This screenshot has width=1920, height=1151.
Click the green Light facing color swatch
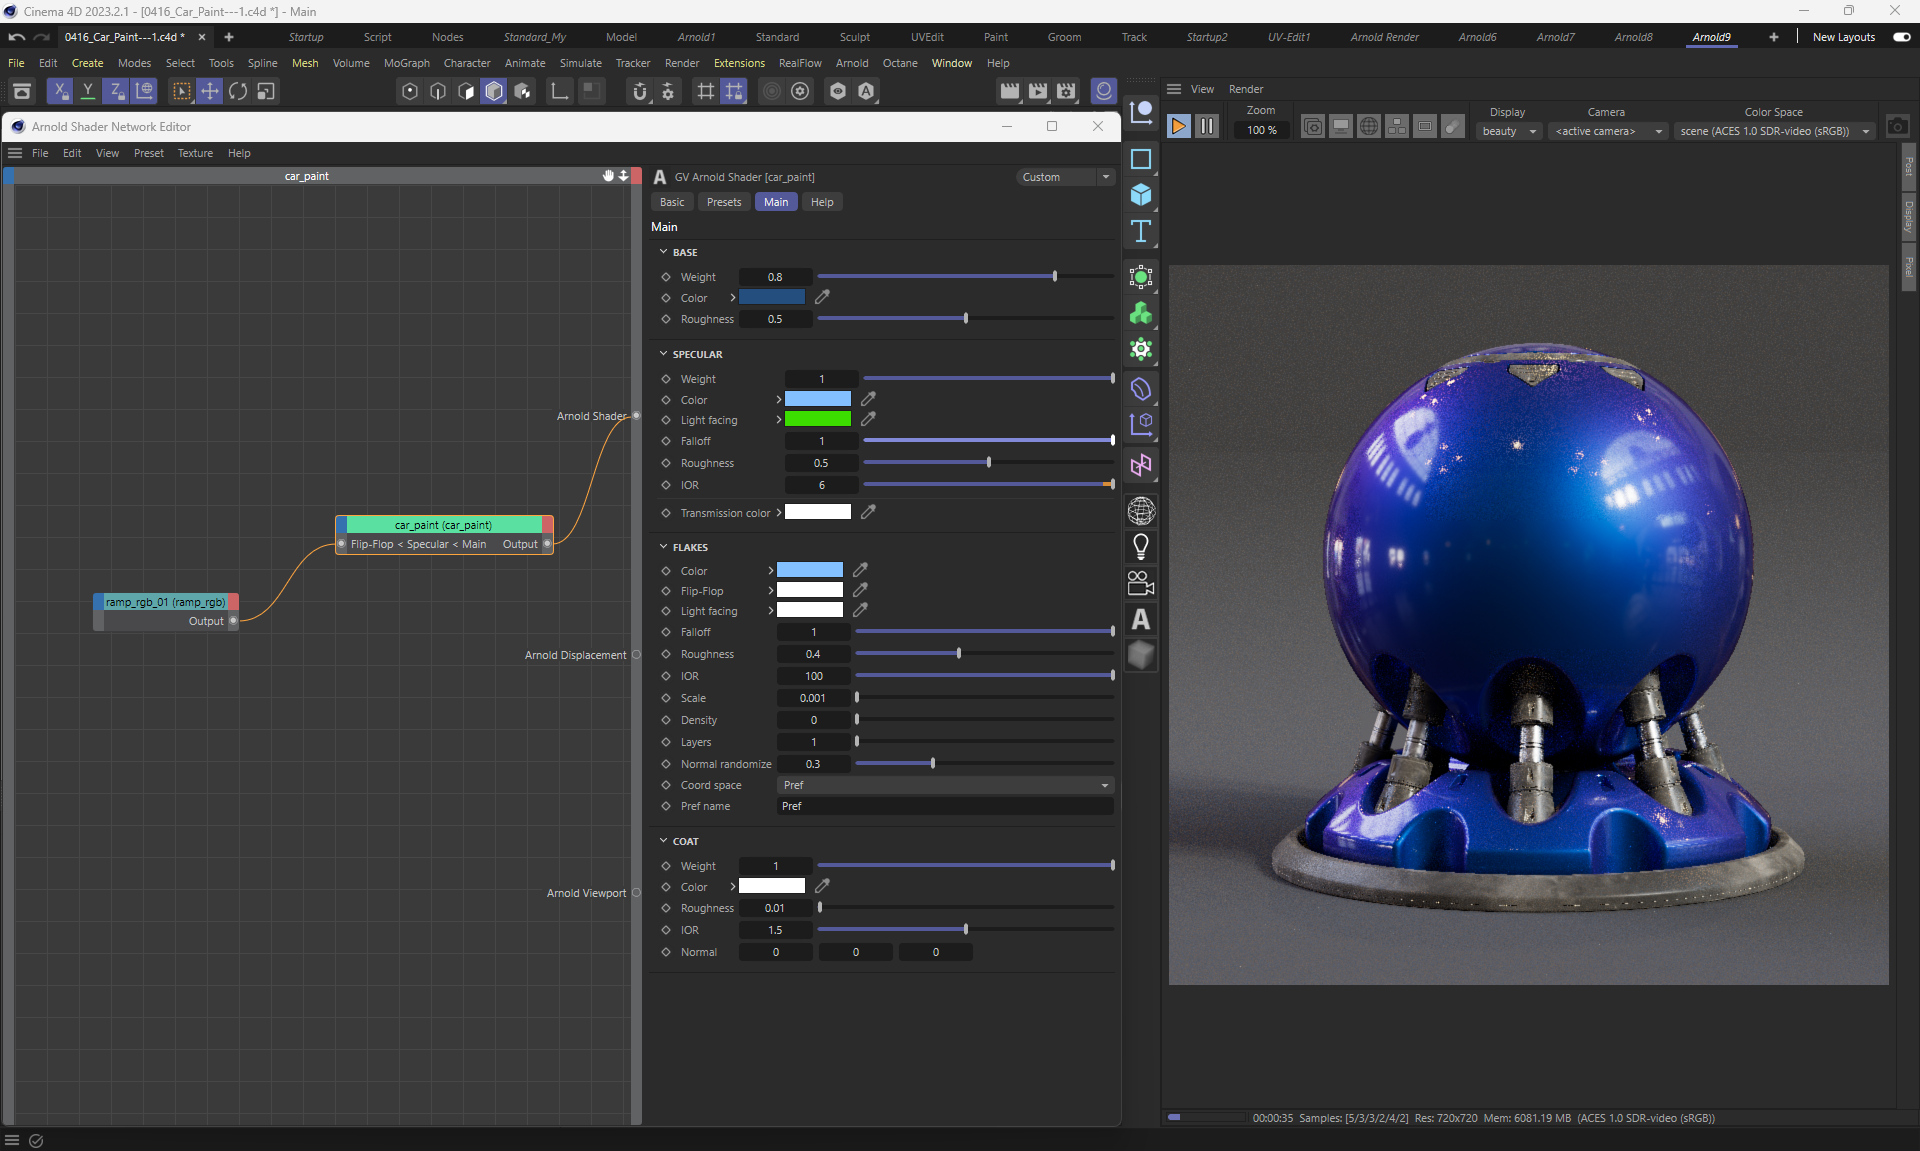pyautogui.click(x=817, y=420)
